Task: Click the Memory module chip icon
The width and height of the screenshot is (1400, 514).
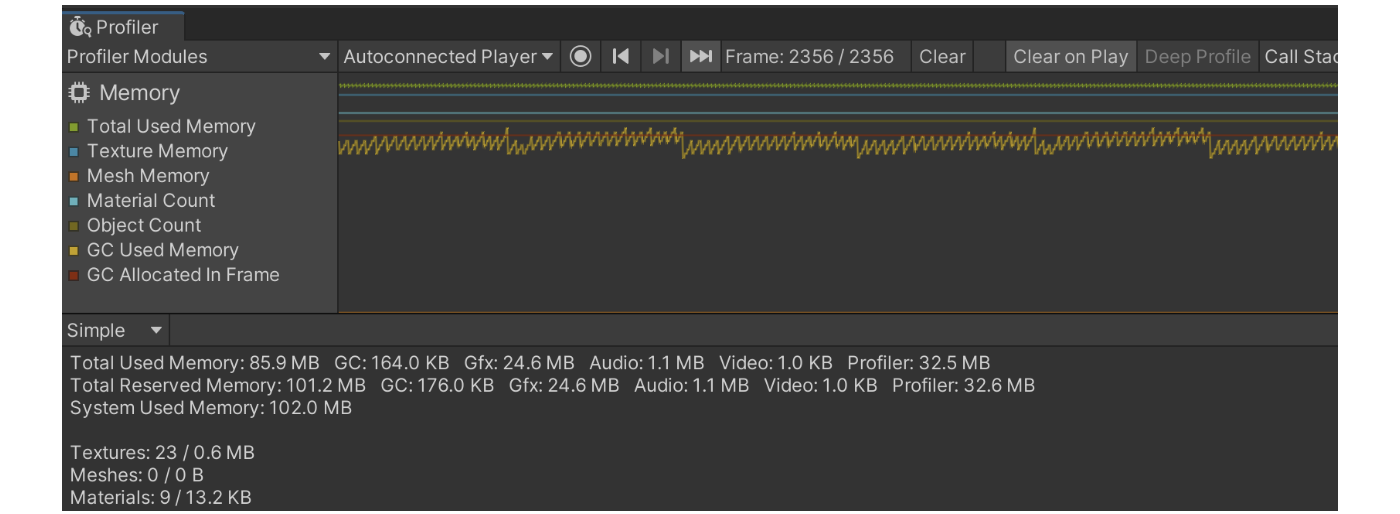Action: (78, 93)
